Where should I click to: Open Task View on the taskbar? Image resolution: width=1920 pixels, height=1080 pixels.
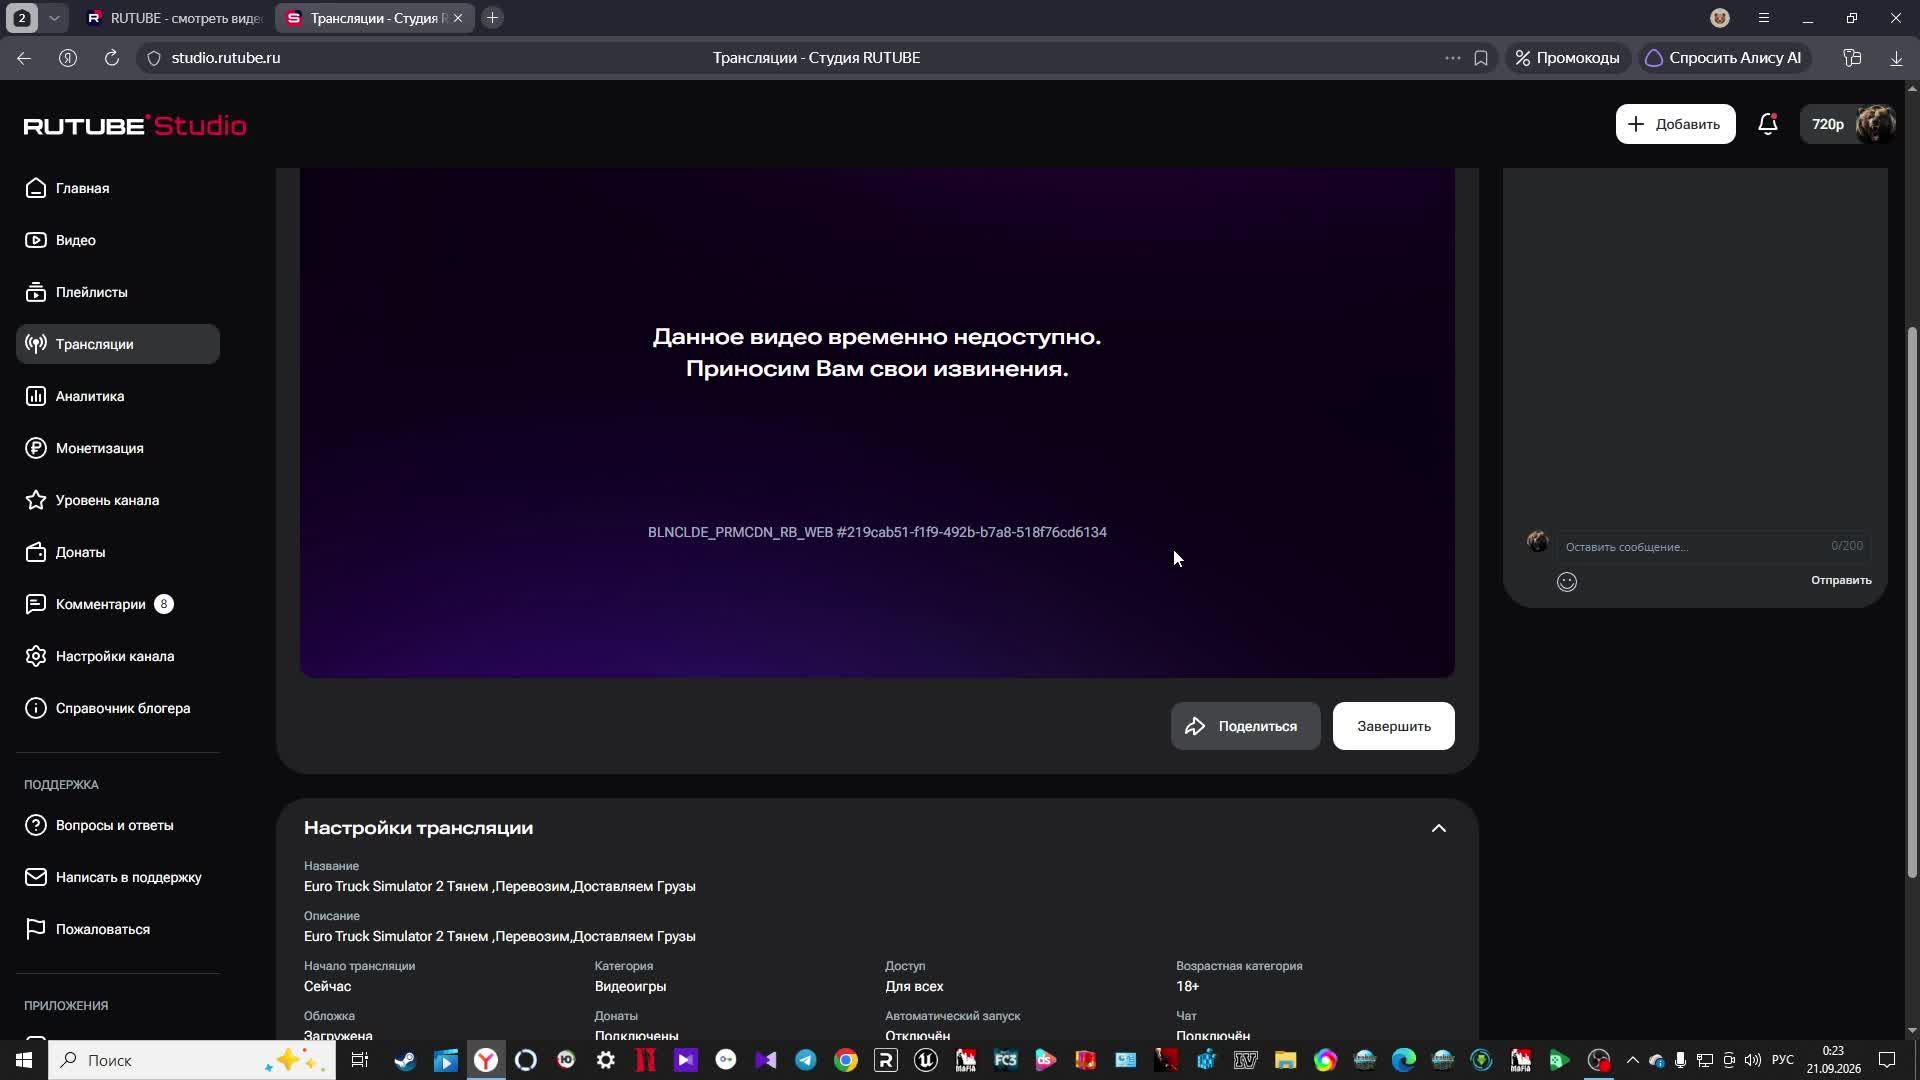[360, 1060]
